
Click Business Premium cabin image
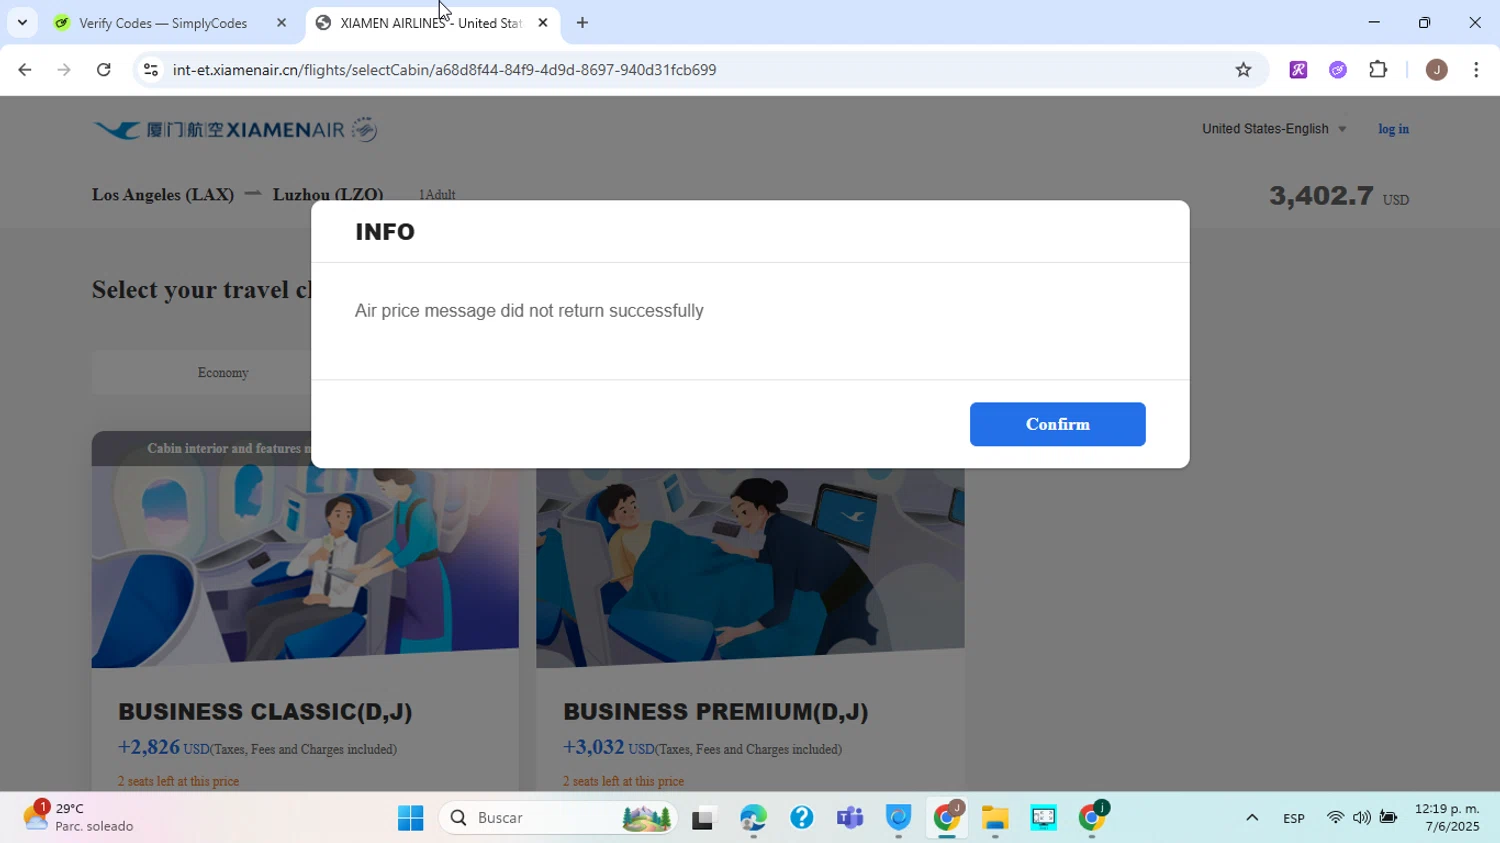tap(750, 567)
